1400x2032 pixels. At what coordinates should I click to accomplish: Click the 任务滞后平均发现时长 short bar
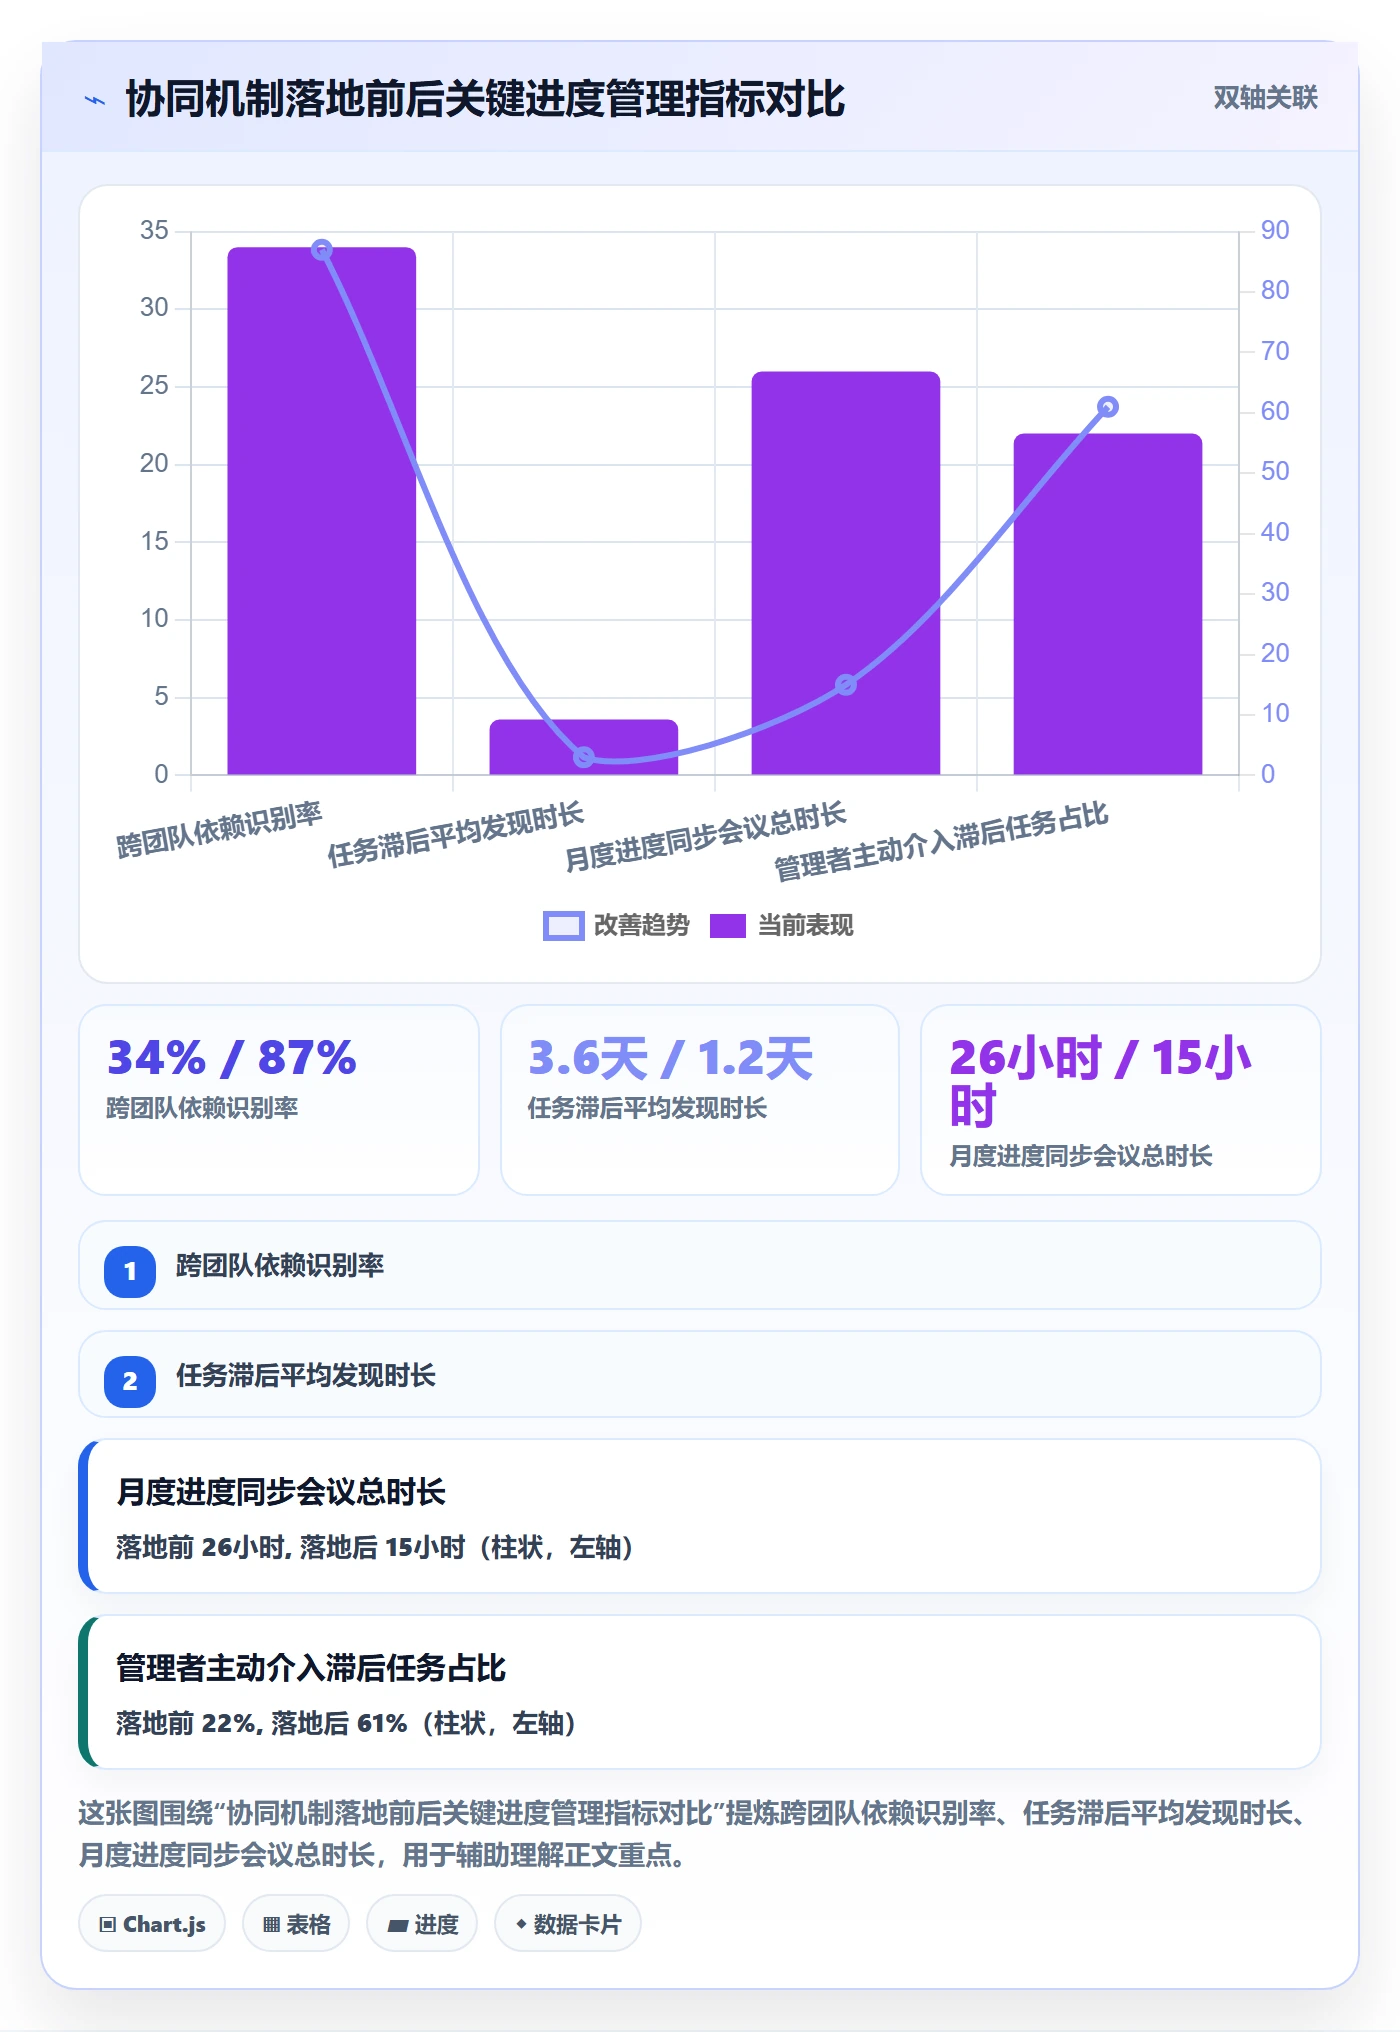coord(584,747)
